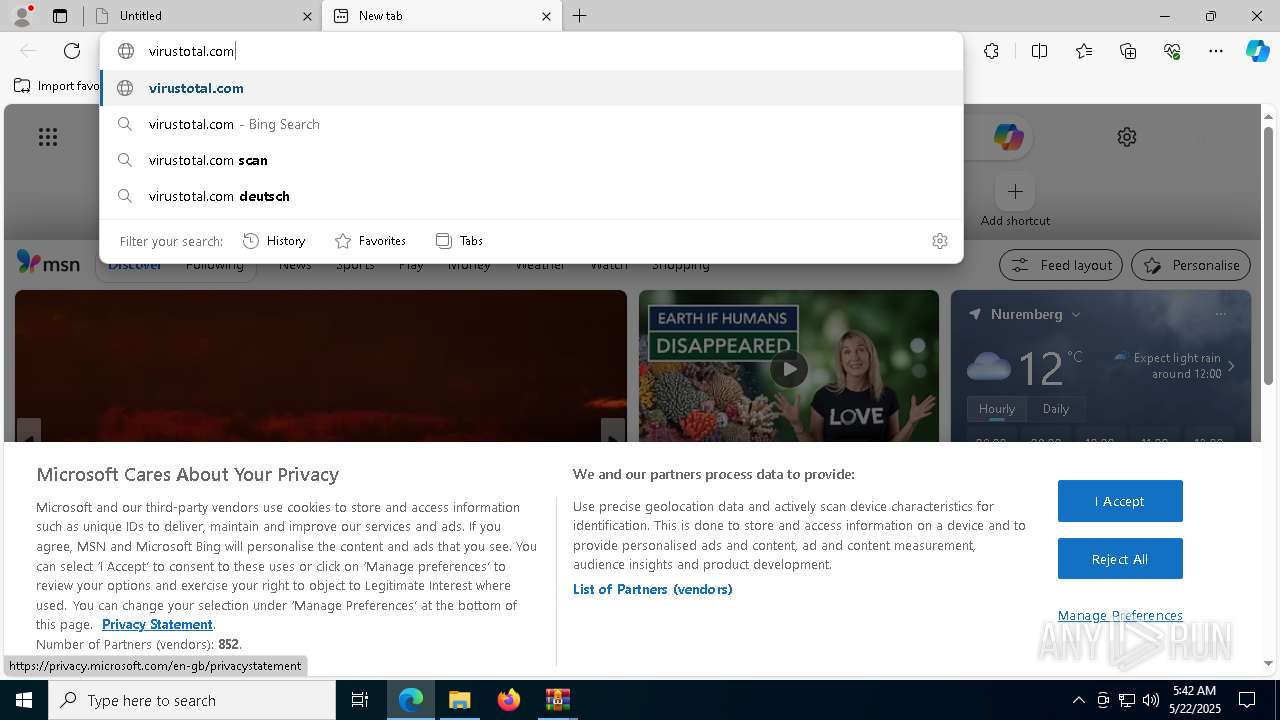Open the notification center icon

click(x=1247, y=700)
